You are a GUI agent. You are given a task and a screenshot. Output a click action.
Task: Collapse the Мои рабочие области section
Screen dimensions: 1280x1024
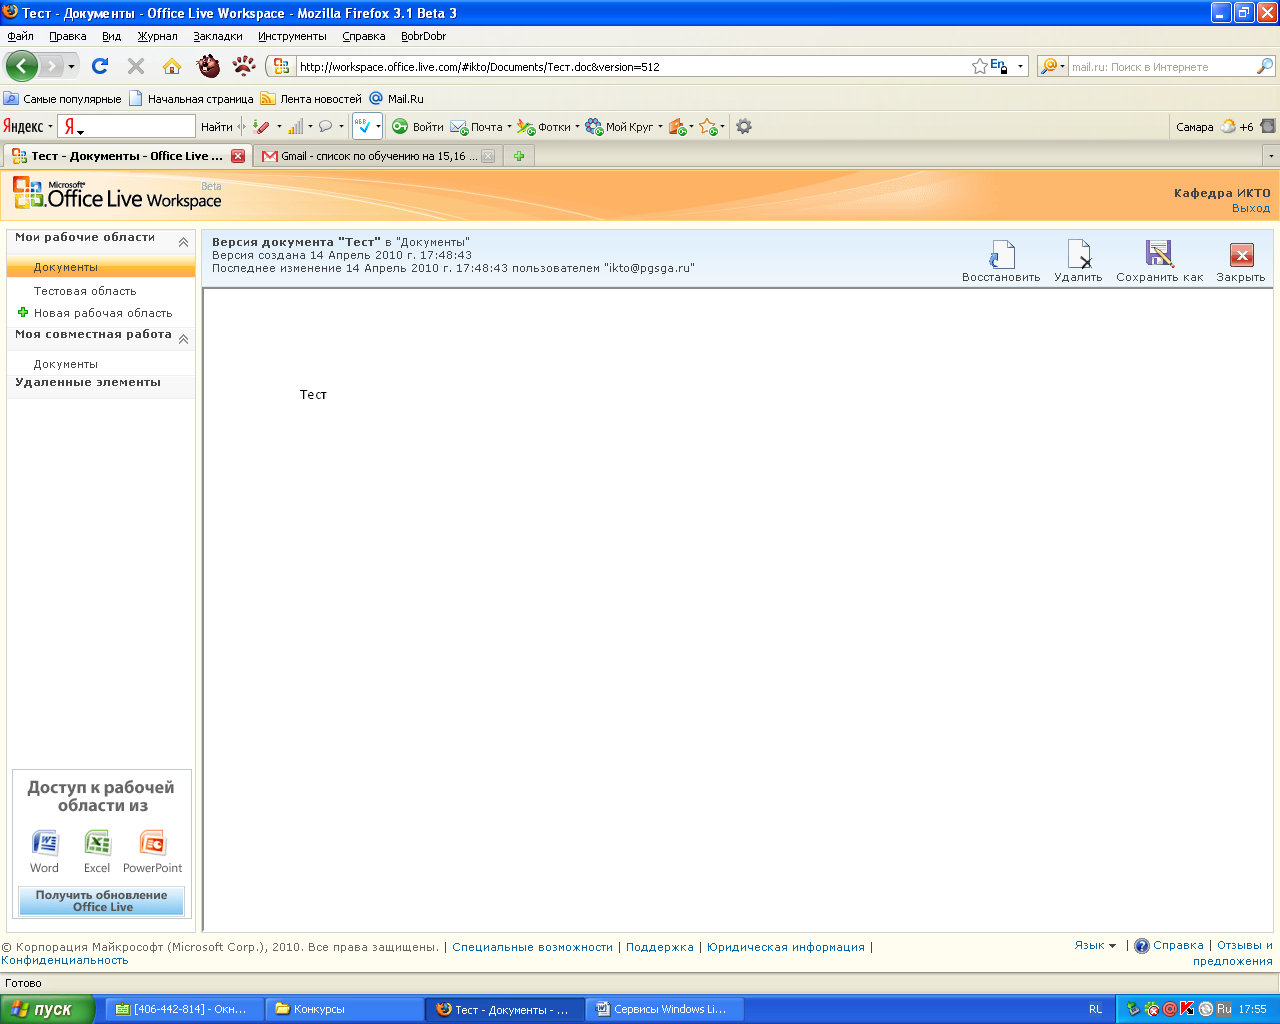(x=183, y=242)
